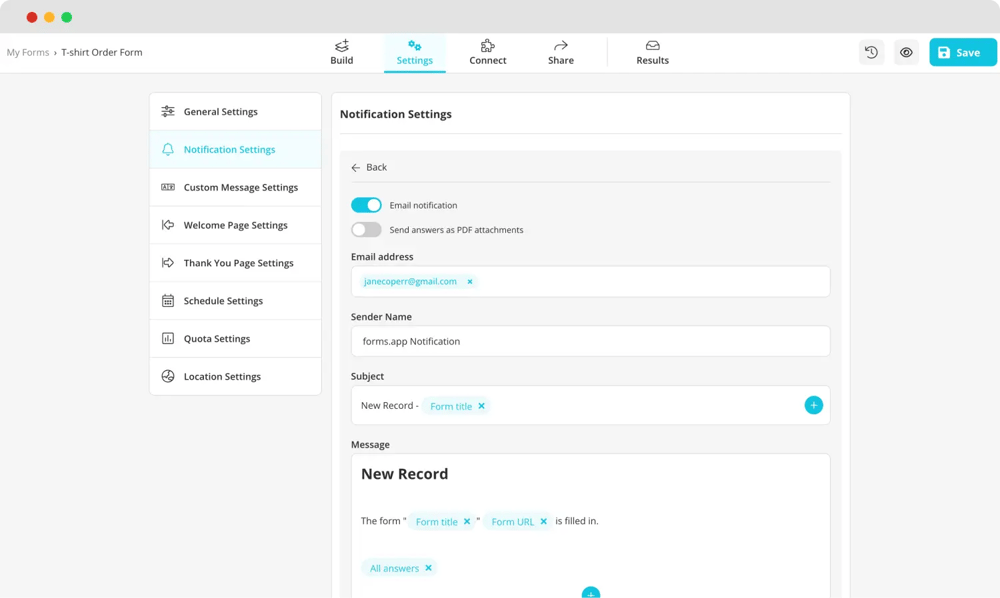The width and height of the screenshot is (1000, 598).
Task: Navigate to My Forms breadcrumb
Action: pyautogui.click(x=28, y=53)
